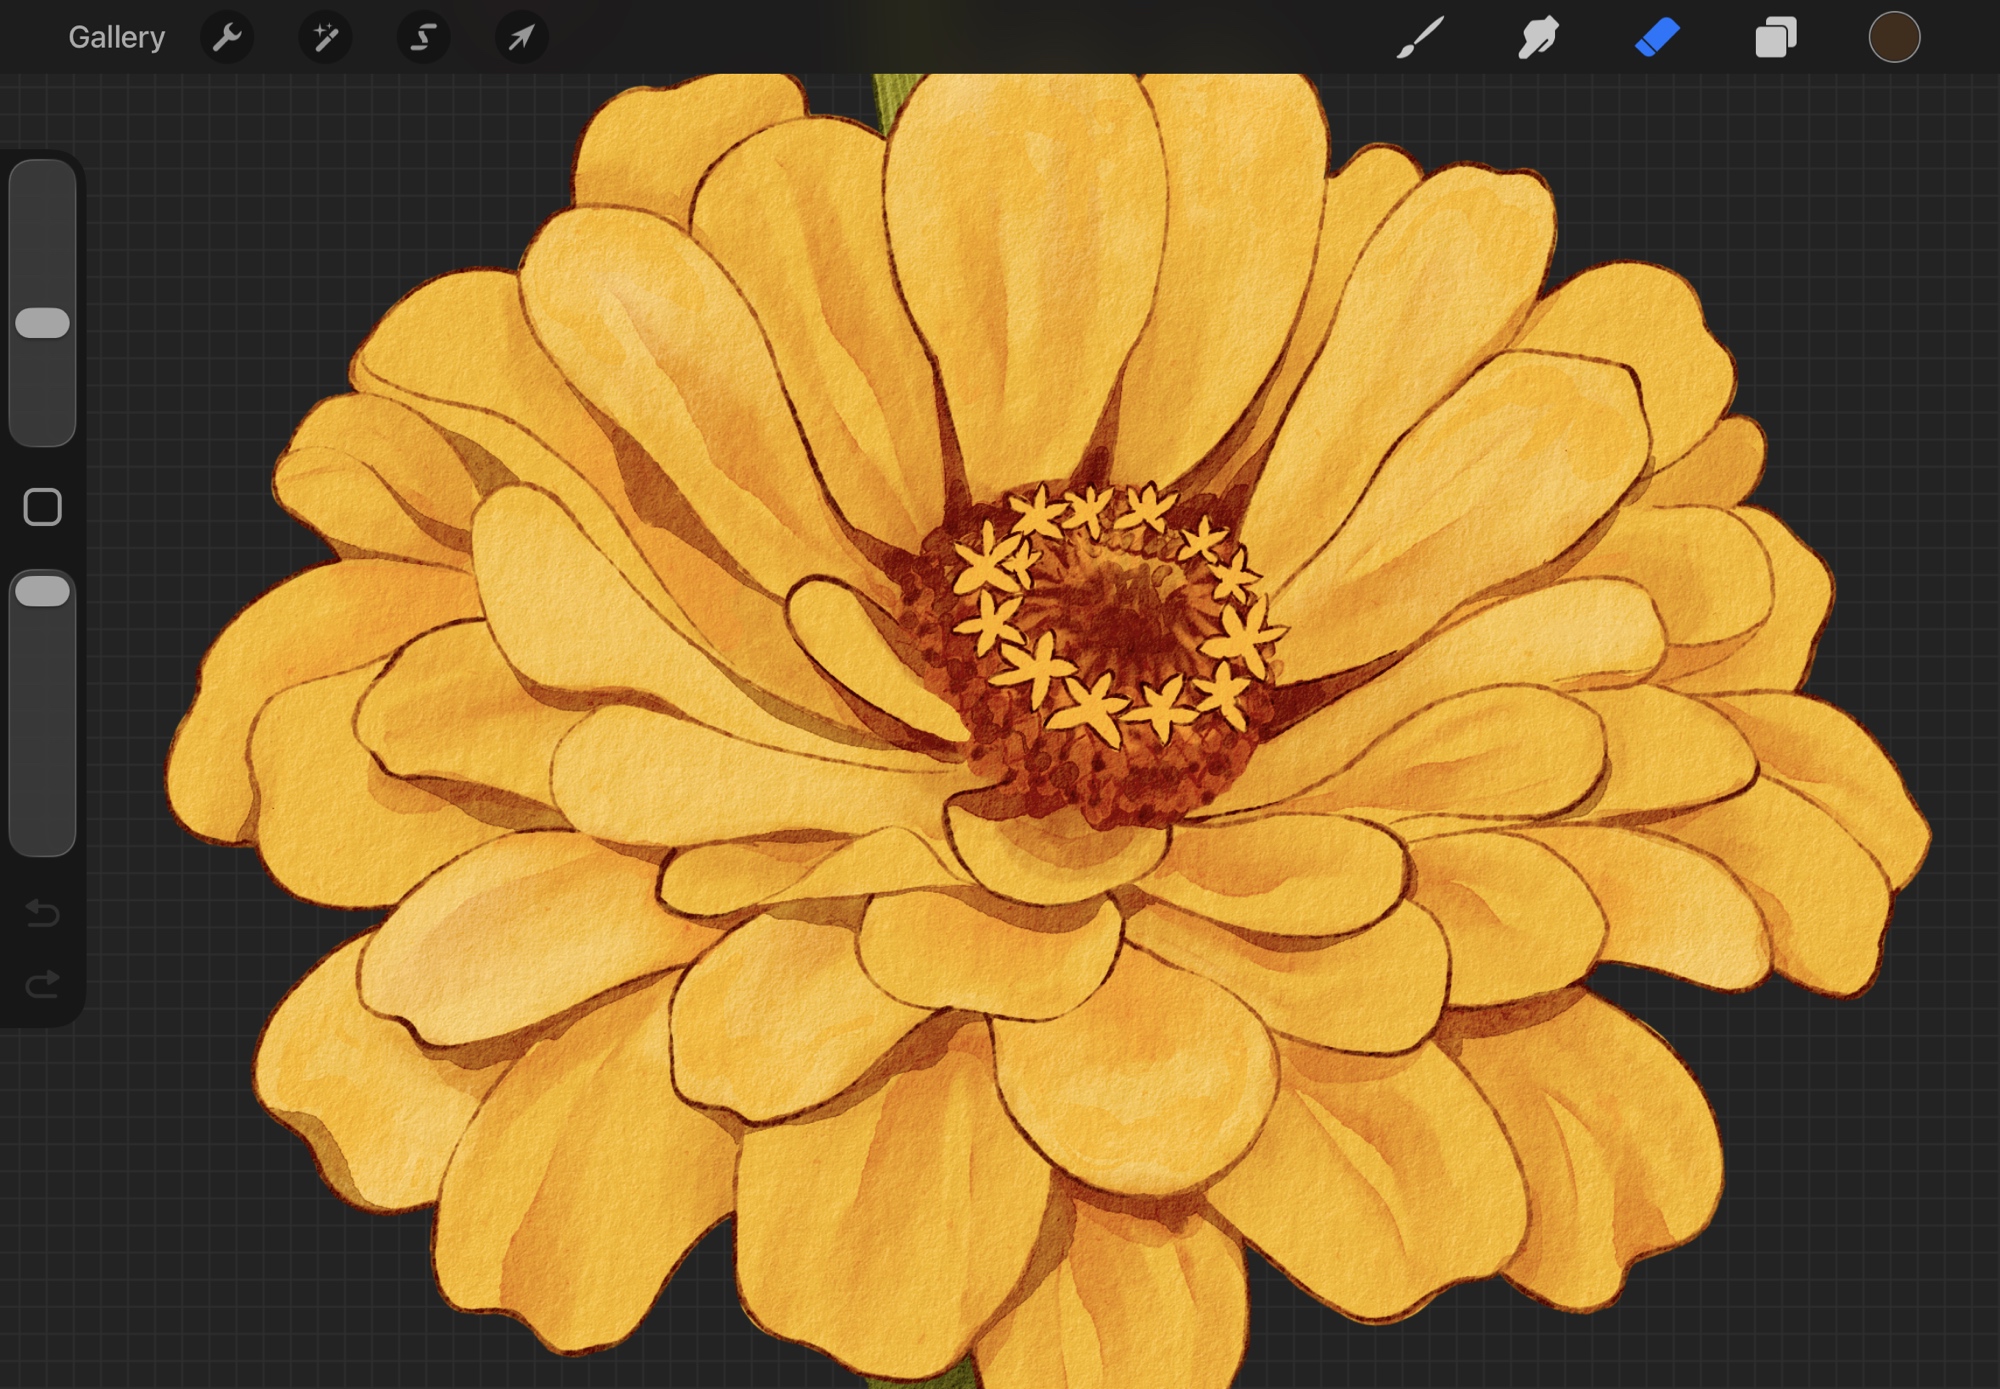
Task: Return to the Gallery
Action: pyautogui.click(x=116, y=38)
